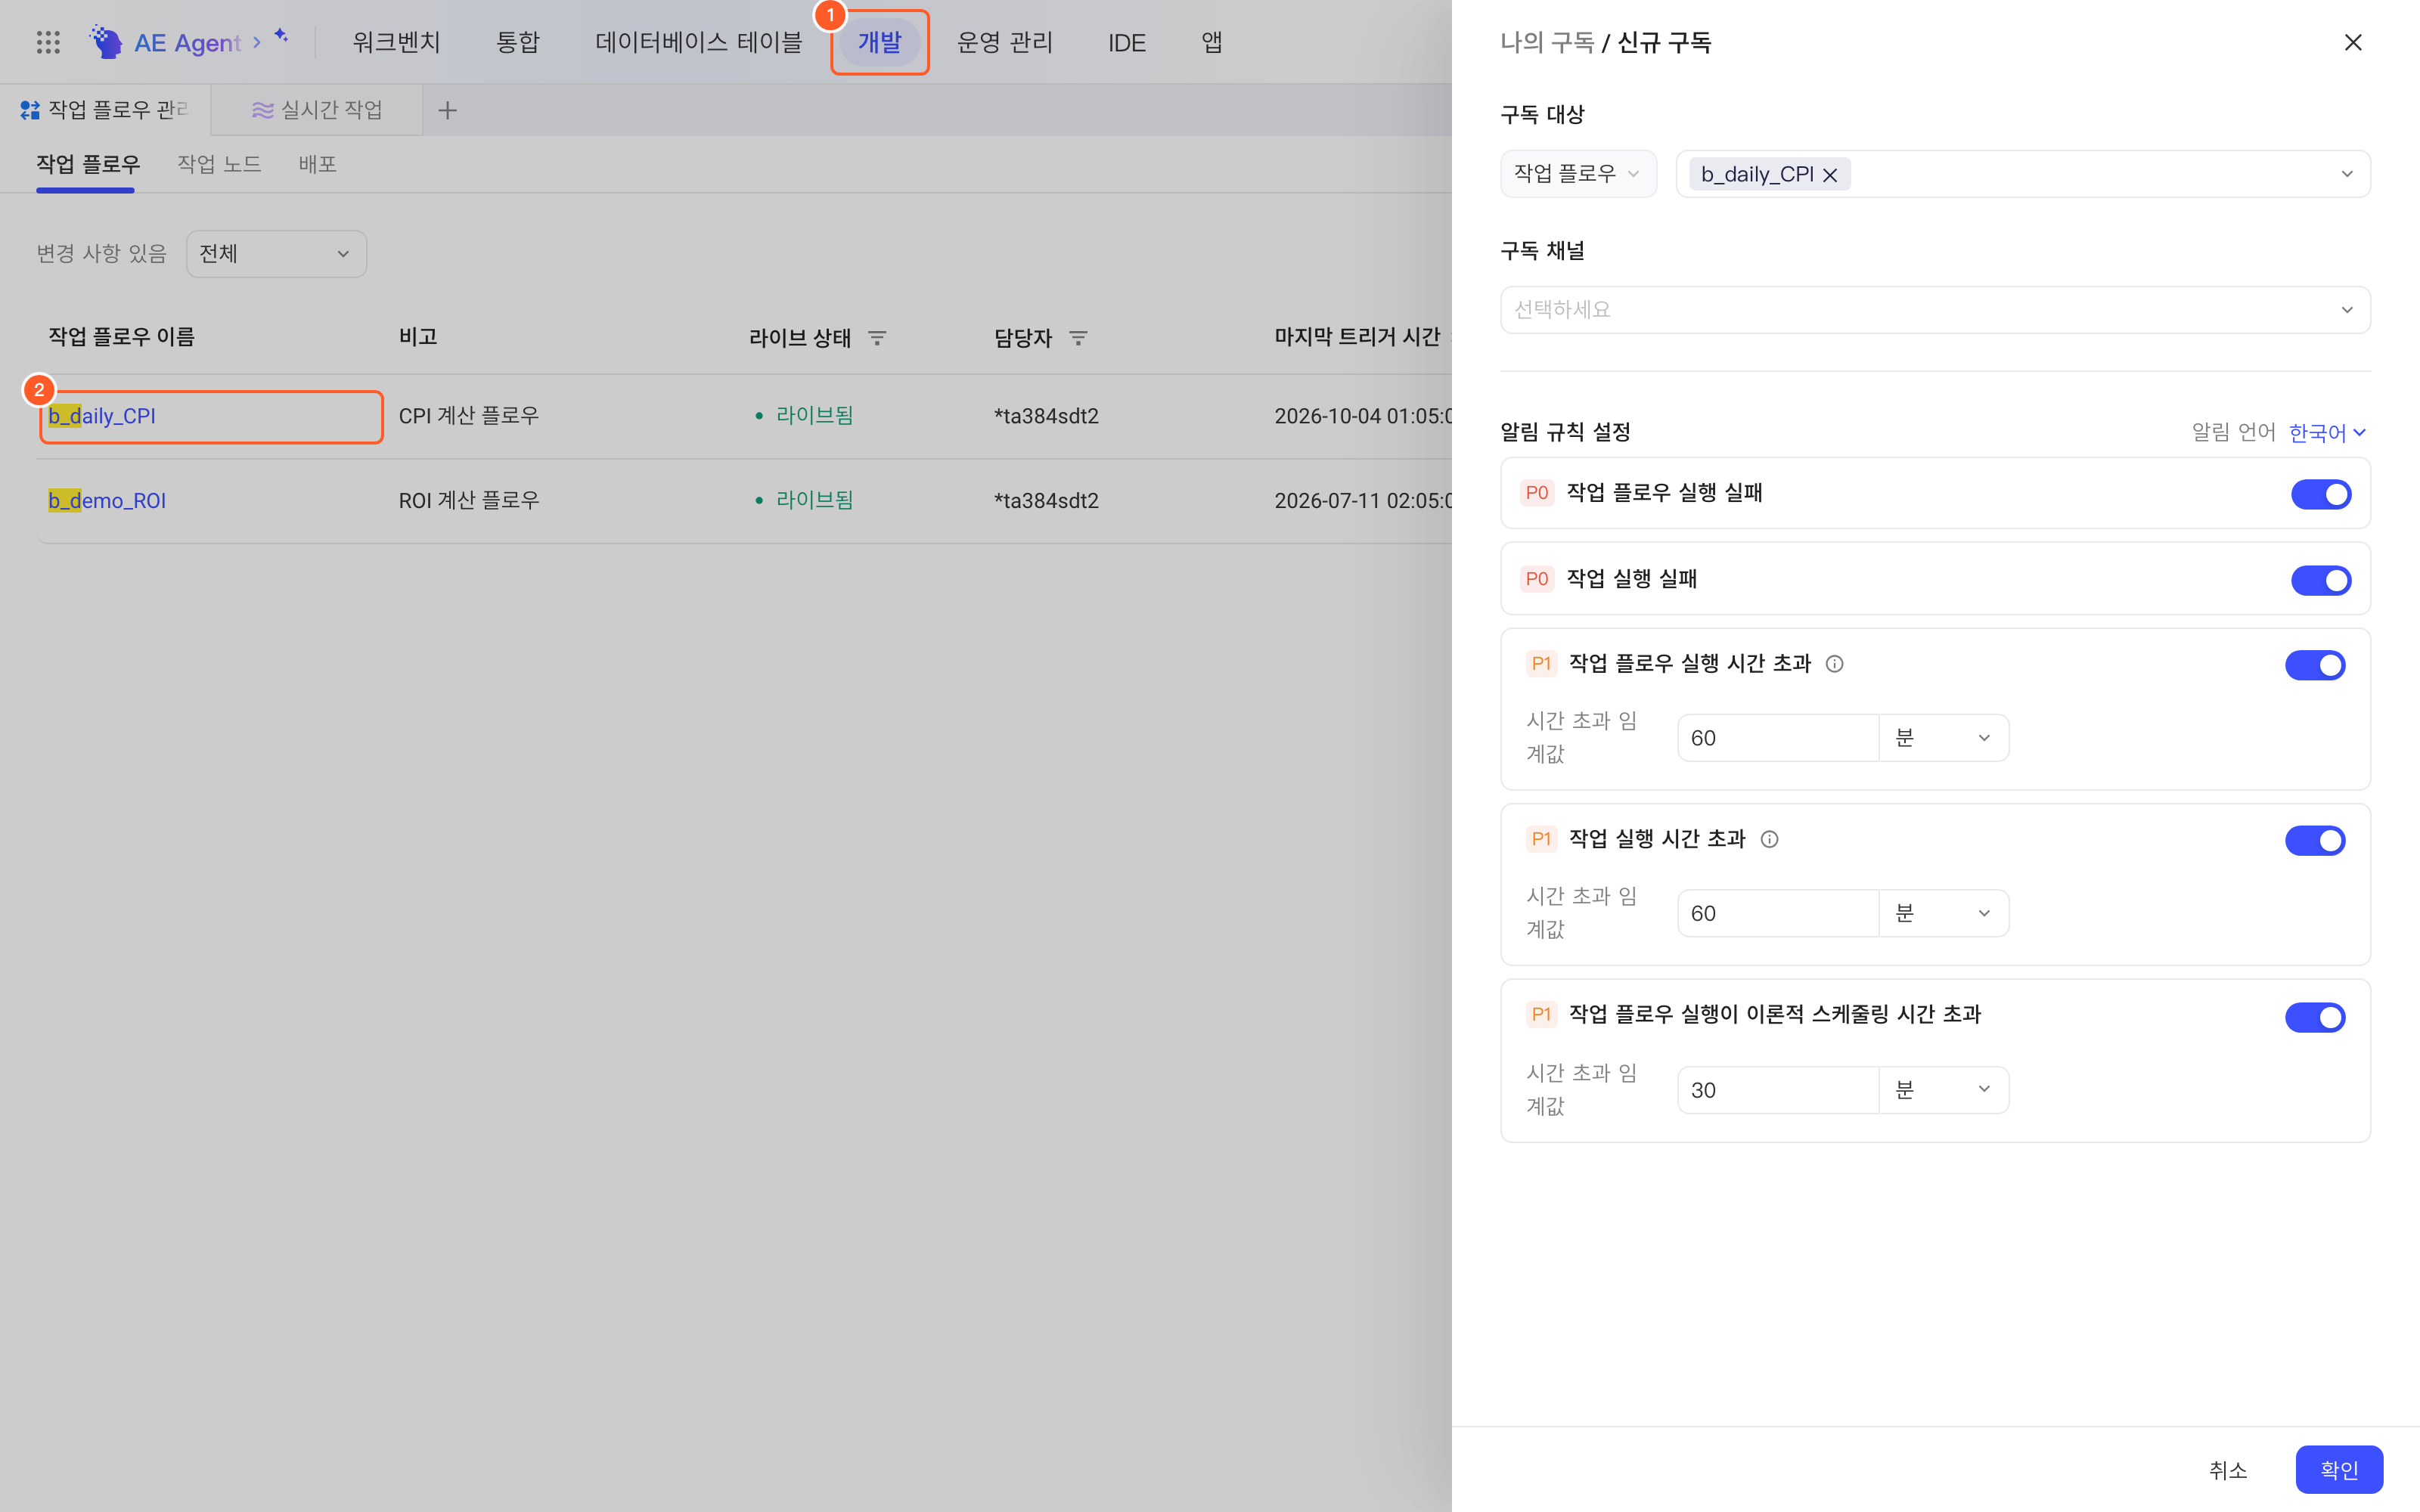Go back to 나의 구독 breadcrumb

pyautogui.click(x=1547, y=42)
